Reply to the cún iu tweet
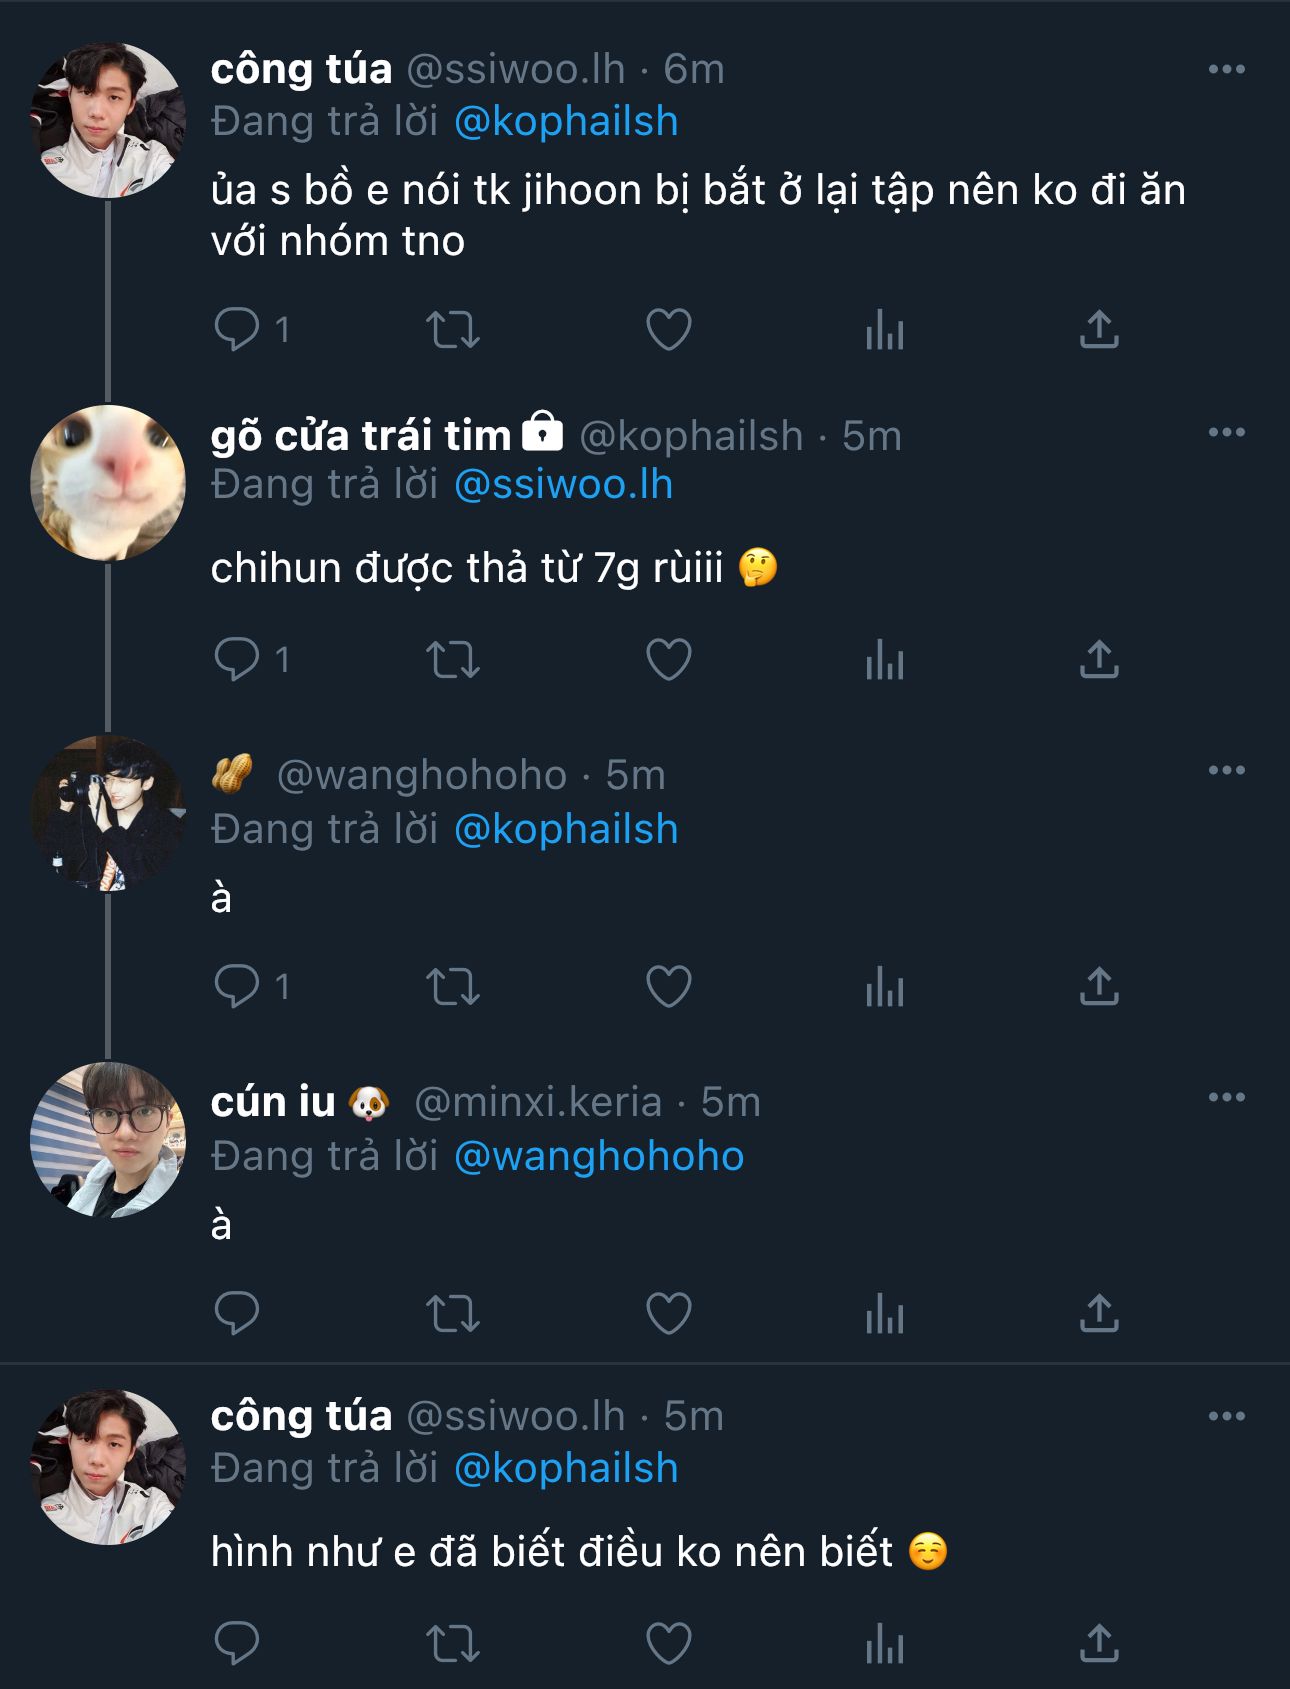1290x1689 pixels. tap(237, 1313)
